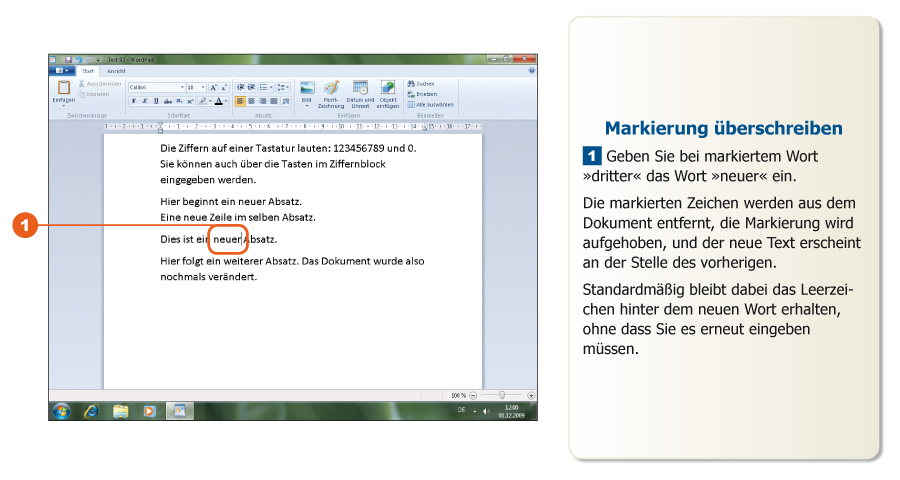
Task: Expand the text color dropdown arrow
Action: click(227, 101)
